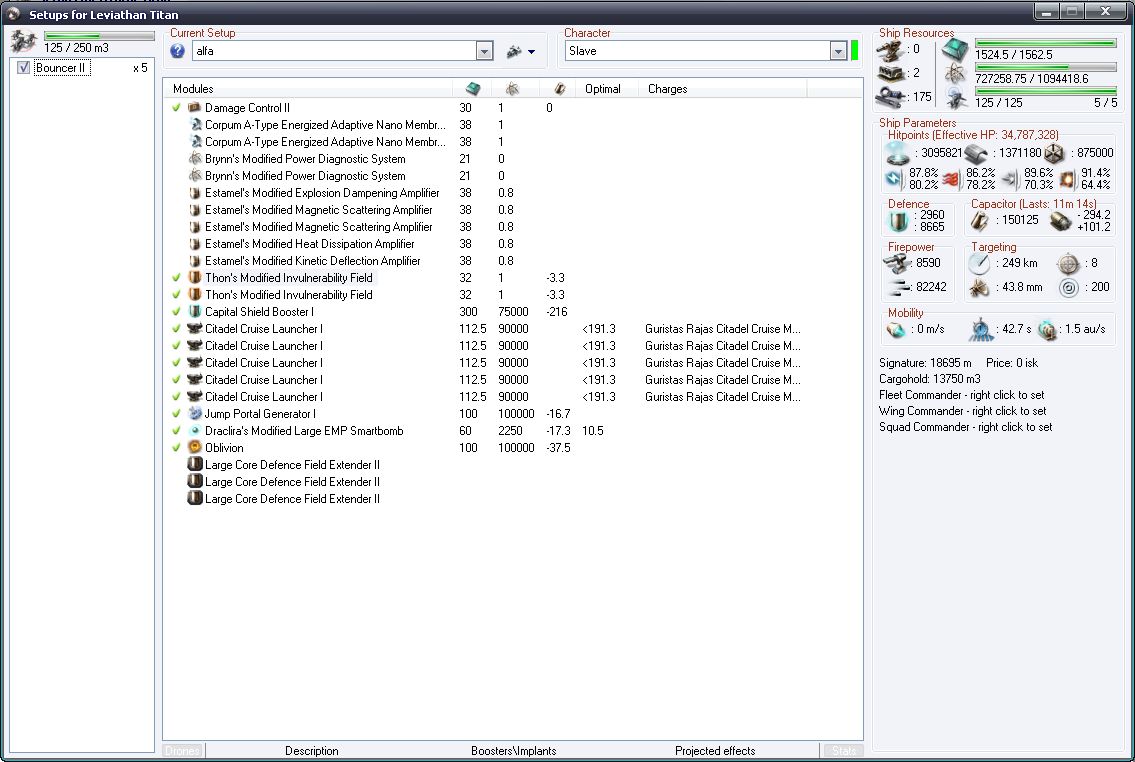Click the align time icon showing 42.7 s
The image size is (1135, 762).
981,329
